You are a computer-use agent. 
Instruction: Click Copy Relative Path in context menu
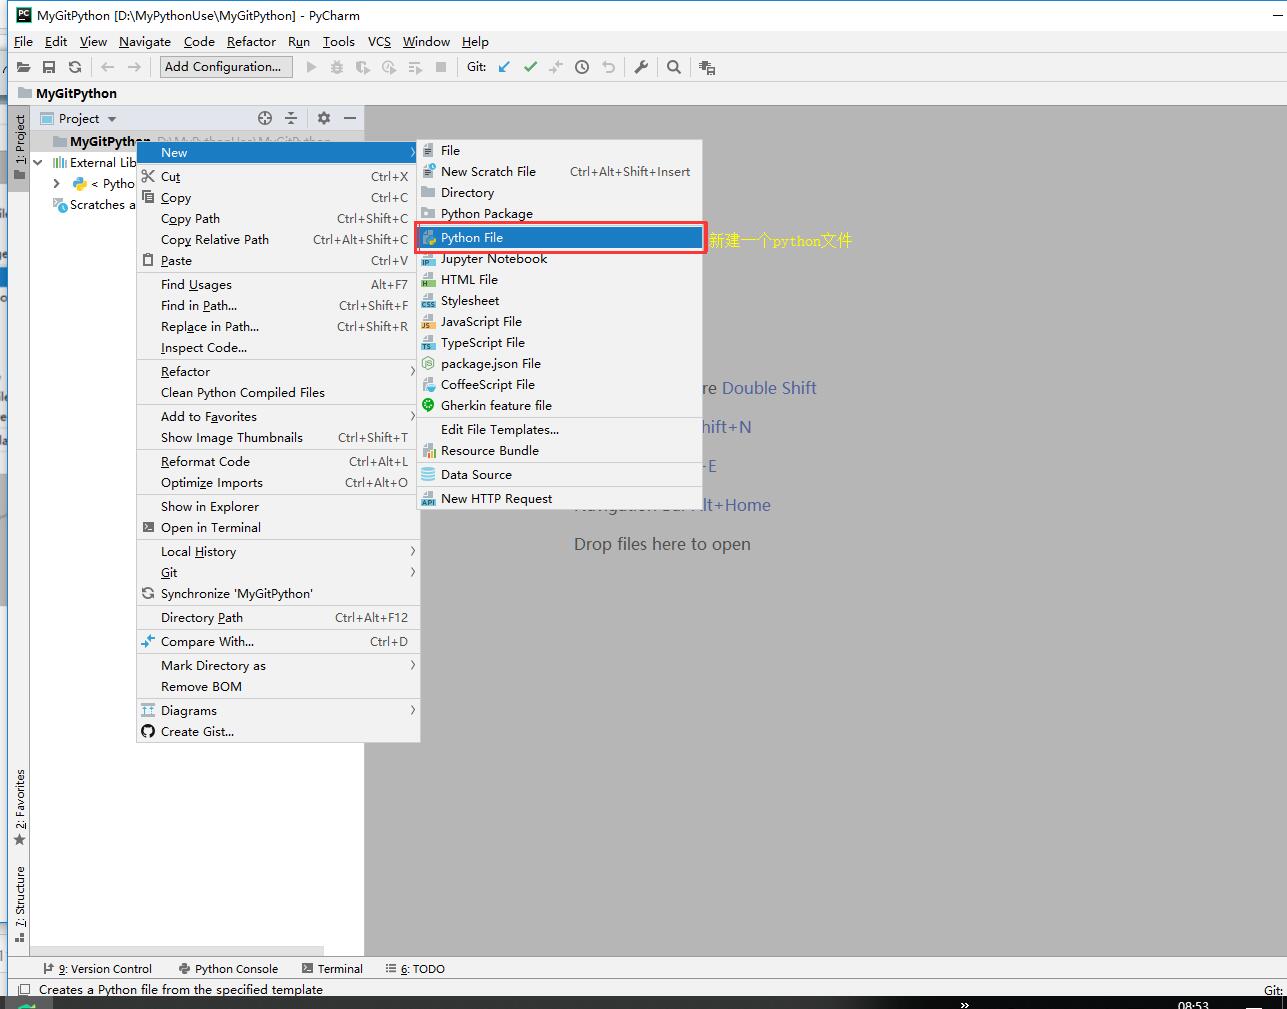tap(278, 240)
